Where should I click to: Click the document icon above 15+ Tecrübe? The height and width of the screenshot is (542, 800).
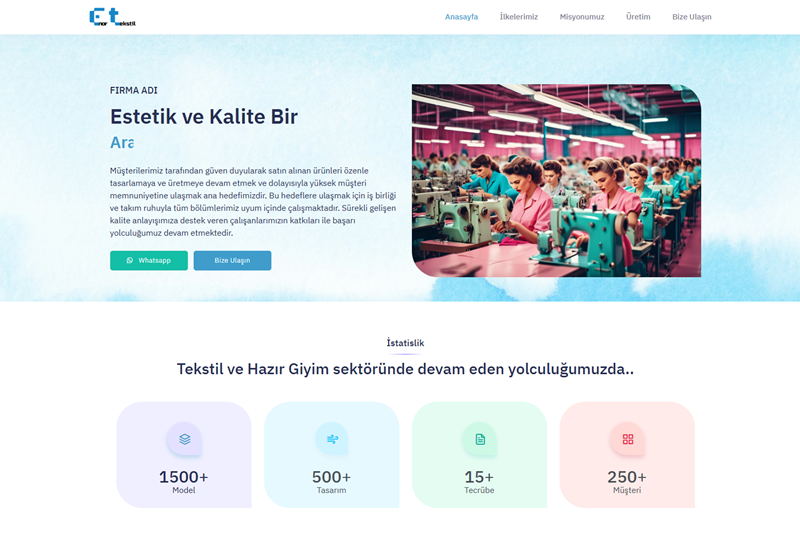[480, 439]
